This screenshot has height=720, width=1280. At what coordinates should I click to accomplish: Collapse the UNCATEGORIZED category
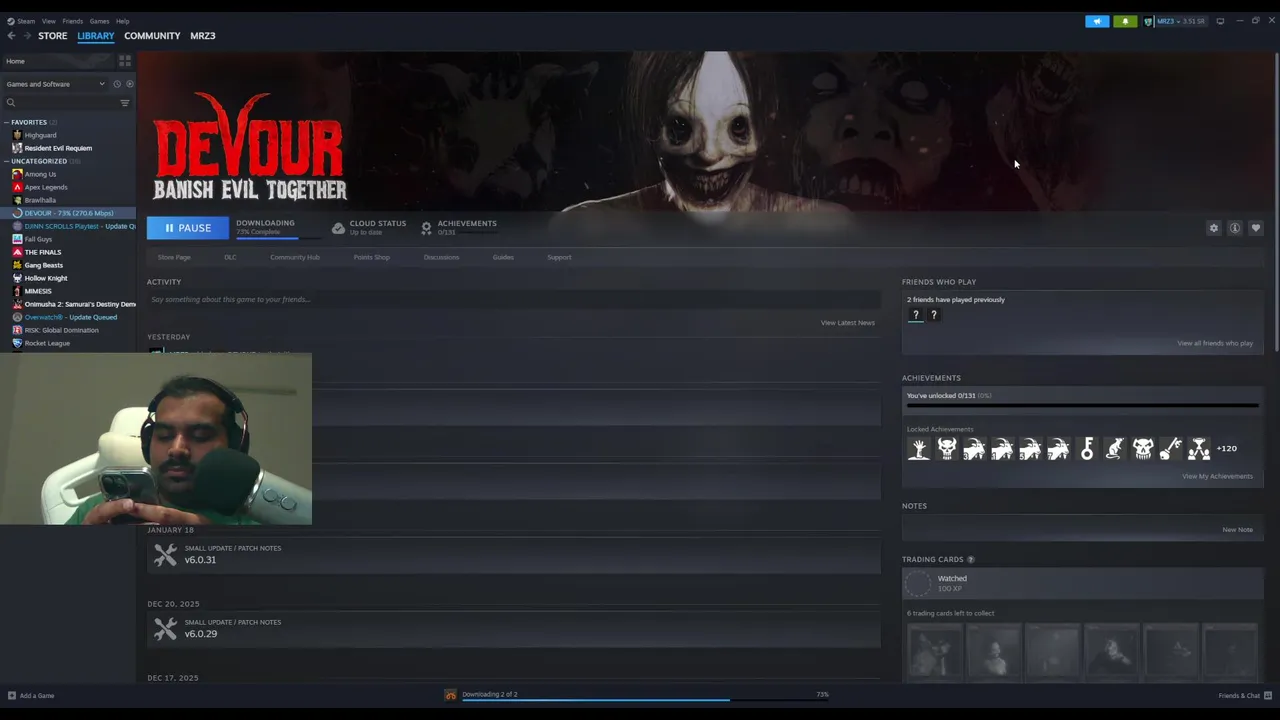(6, 161)
